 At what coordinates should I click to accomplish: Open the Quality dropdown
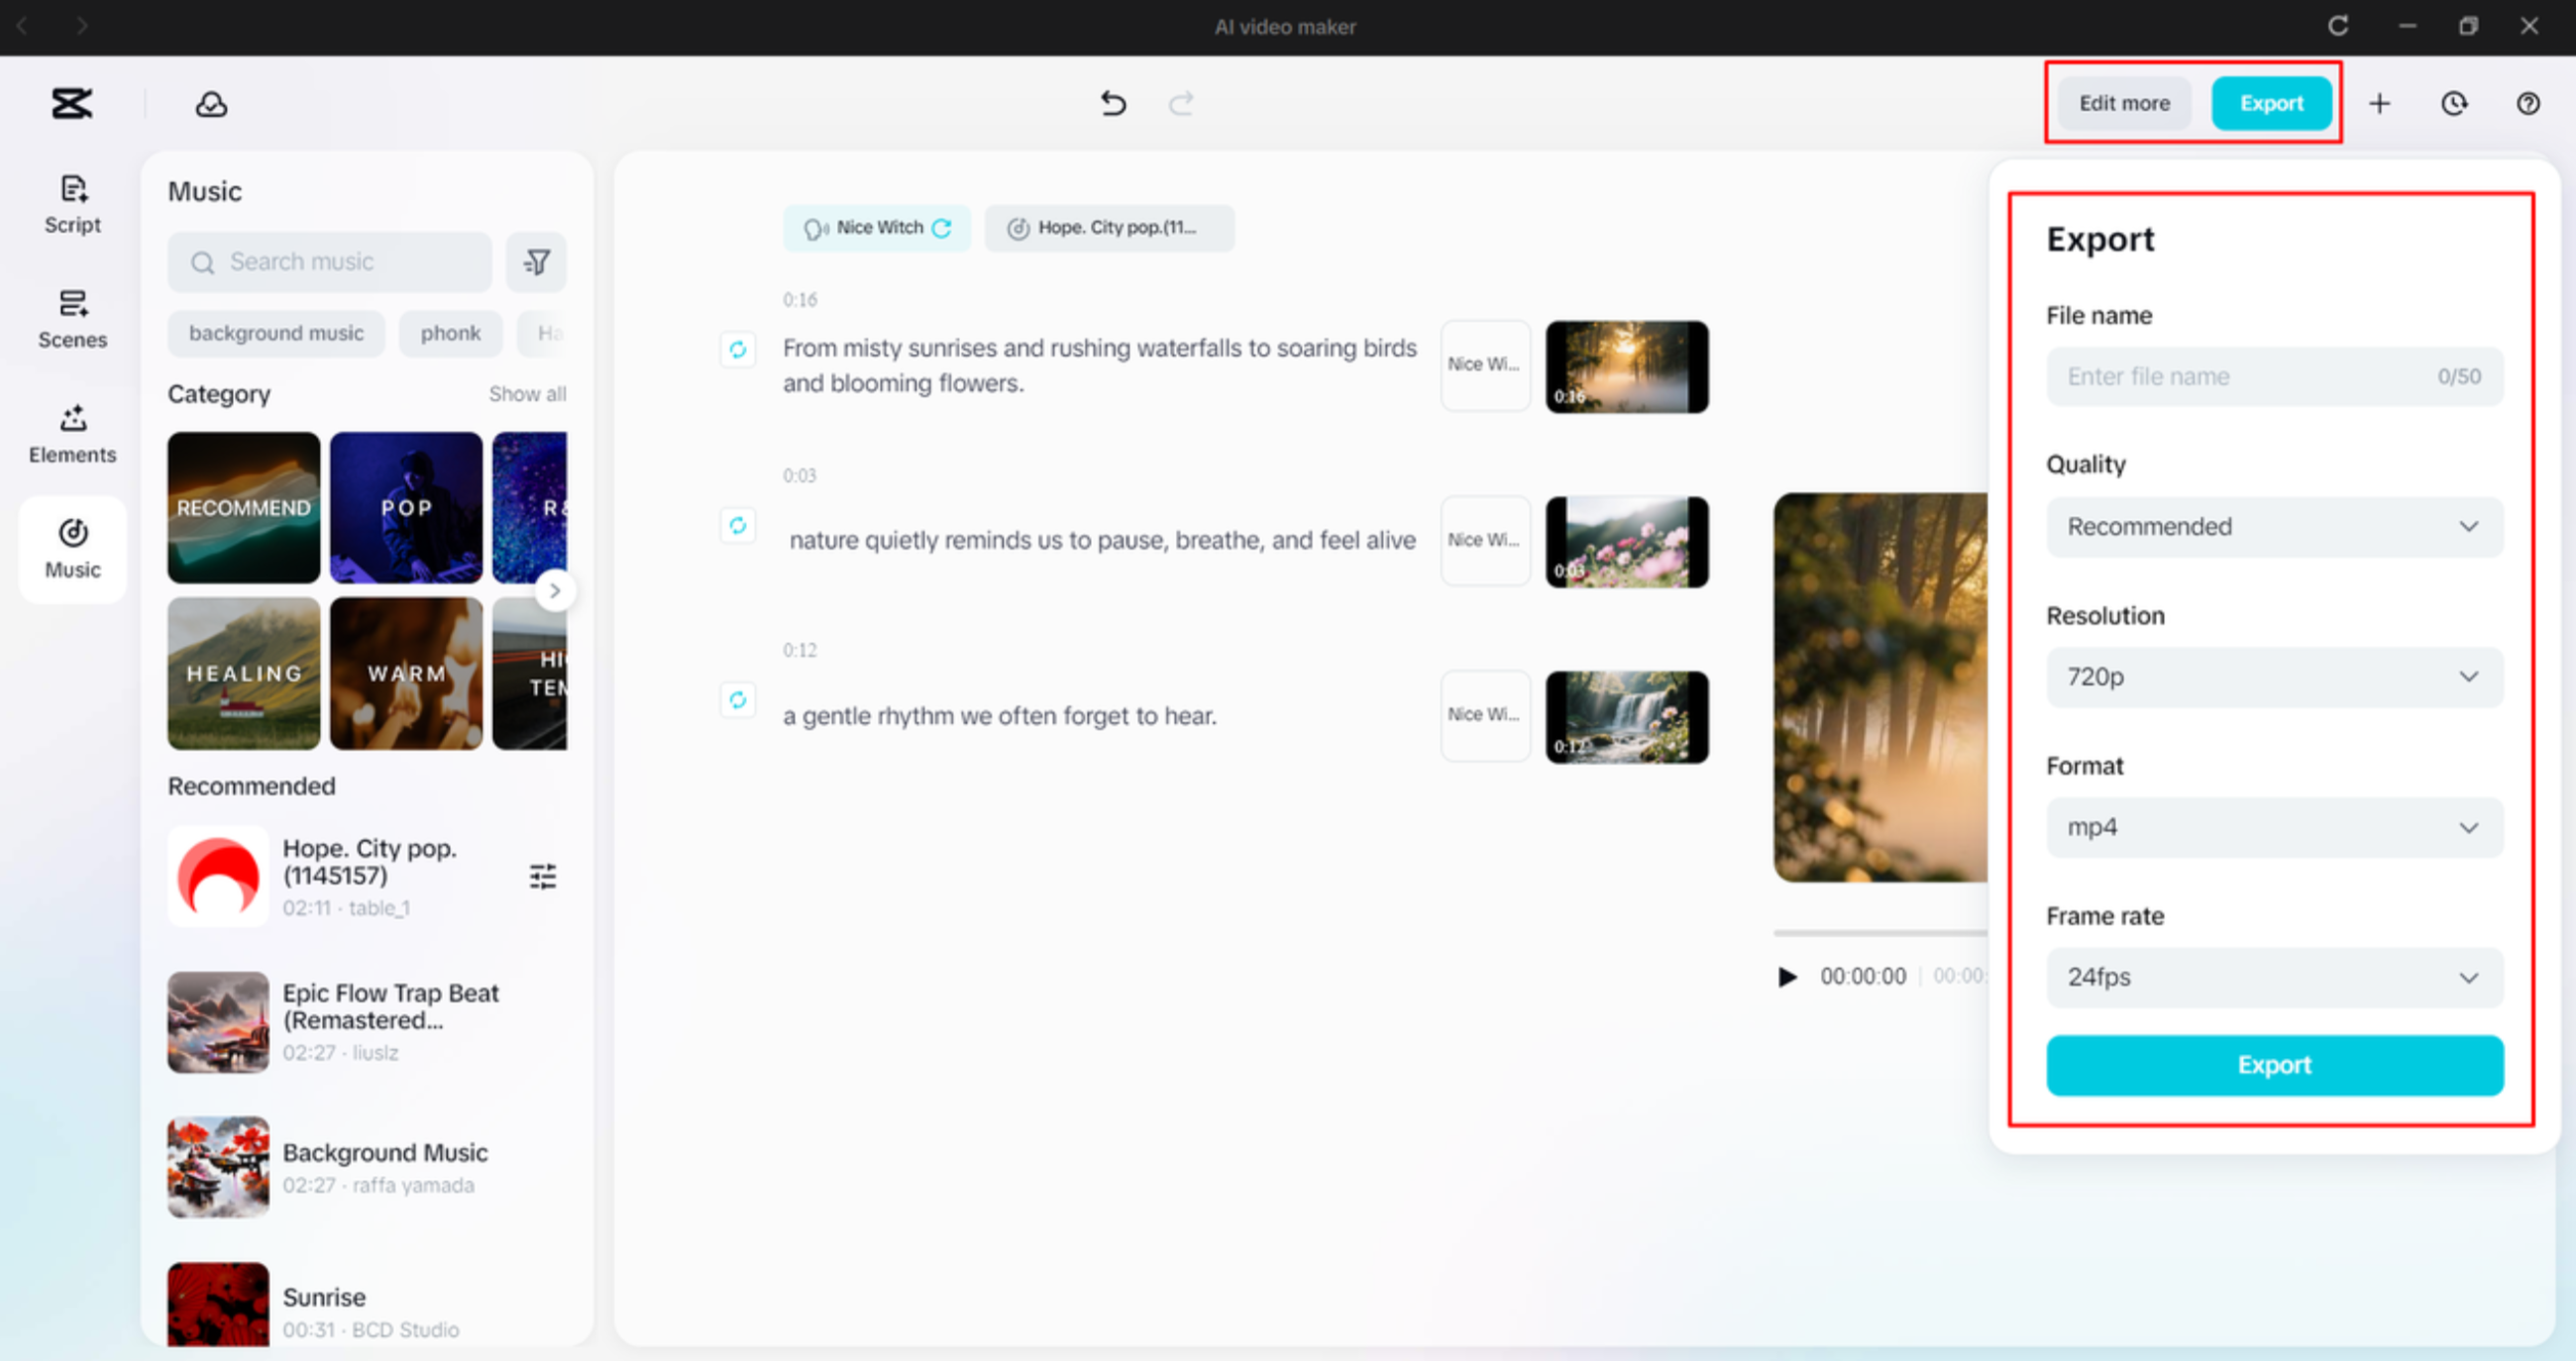coord(2273,527)
